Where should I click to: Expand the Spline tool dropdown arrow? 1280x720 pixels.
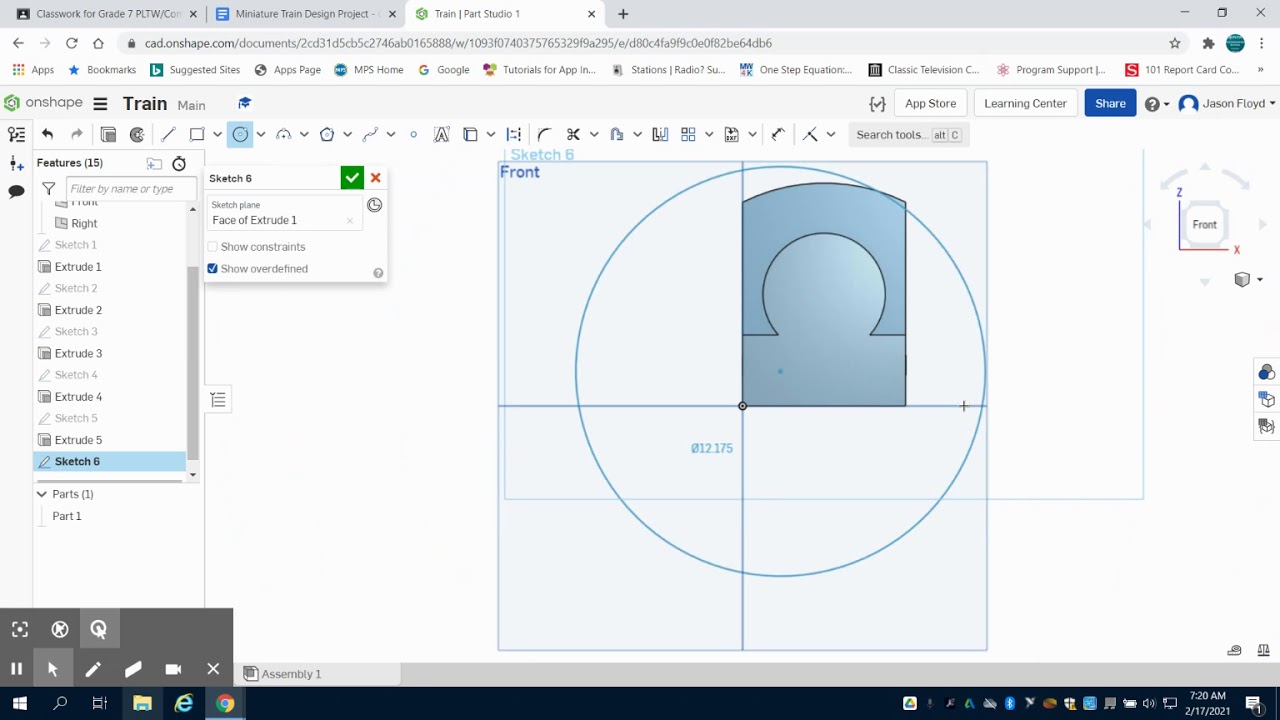390,134
